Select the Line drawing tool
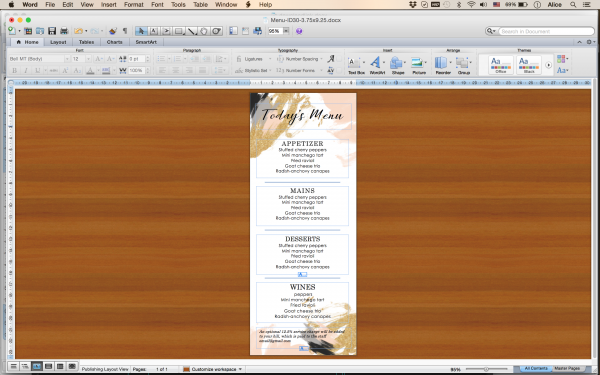Screen dimensions: 600x375 [191, 31]
